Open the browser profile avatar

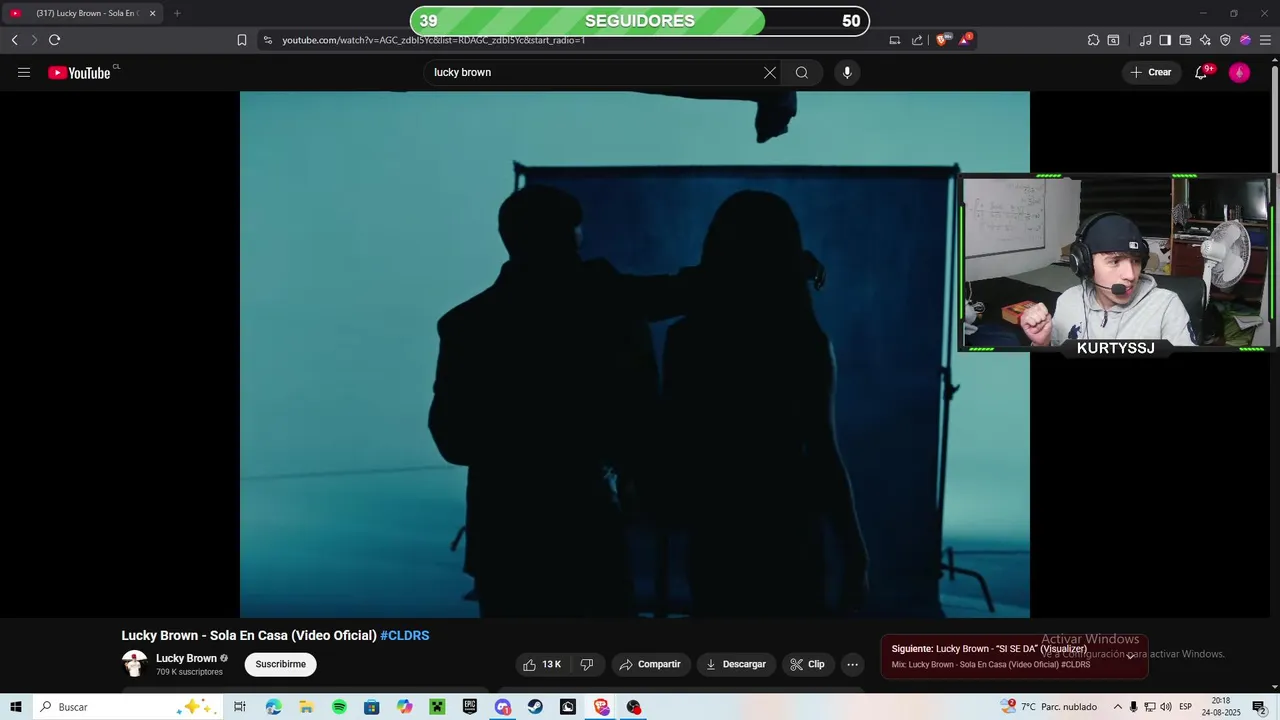click(x=1245, y=40)
